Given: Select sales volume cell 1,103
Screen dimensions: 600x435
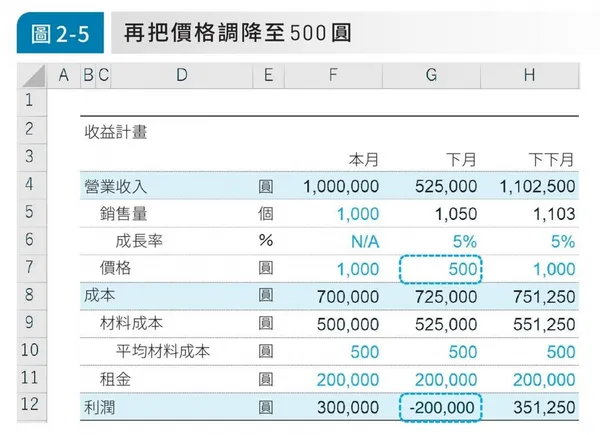Looking at the screenshot, I should point(554,214).
